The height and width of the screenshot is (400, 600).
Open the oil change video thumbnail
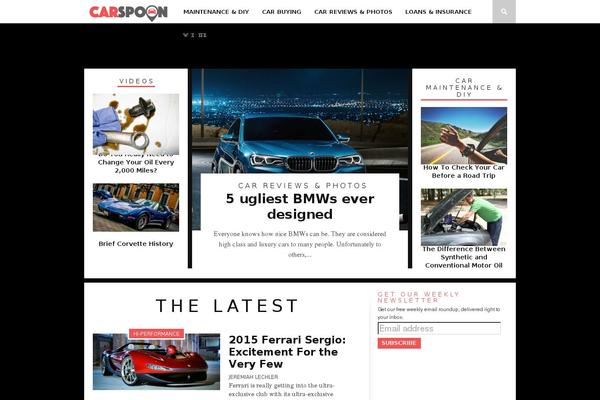(x=136, y=124)
